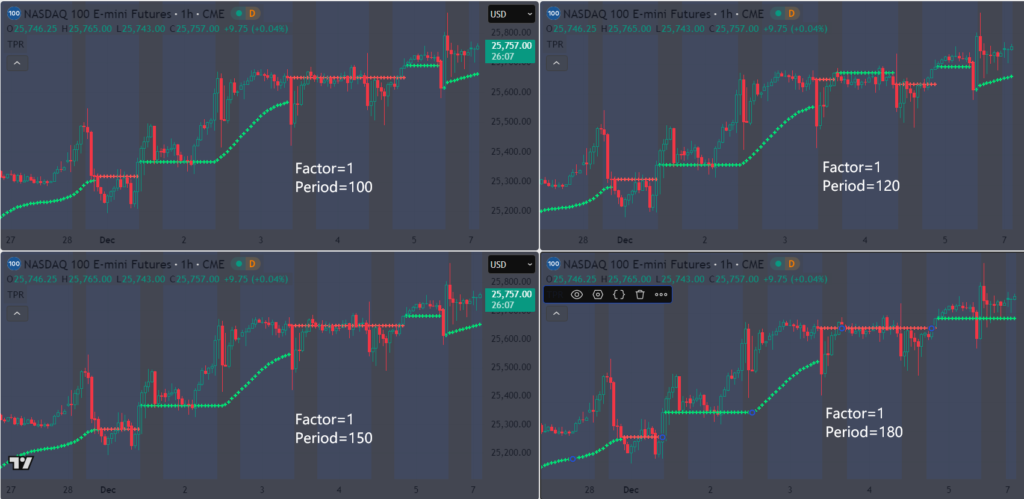Click NASDAQ 100 symbol logo in Period=100 chart
Image resolution: width=1024 pixels, height=499 pixels.
tap(13, 14)
